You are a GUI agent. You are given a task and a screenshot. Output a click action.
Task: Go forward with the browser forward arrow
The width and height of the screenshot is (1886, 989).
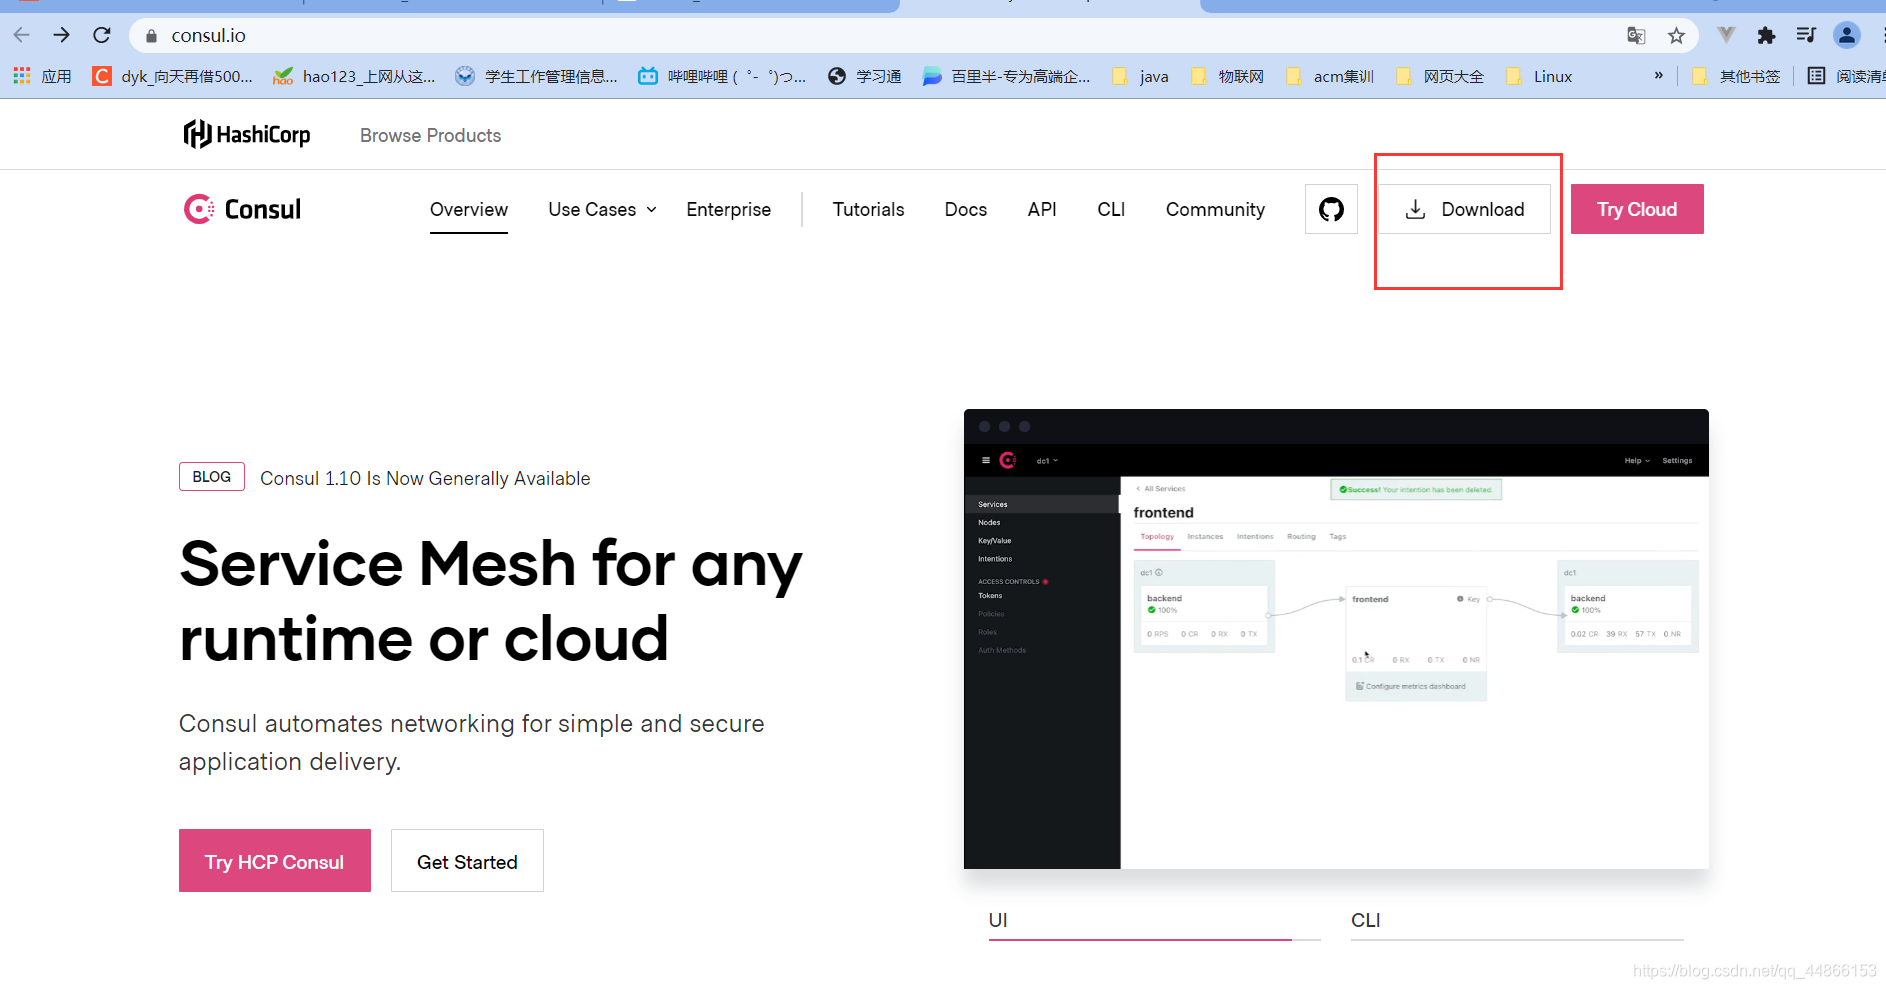[62, 35]
